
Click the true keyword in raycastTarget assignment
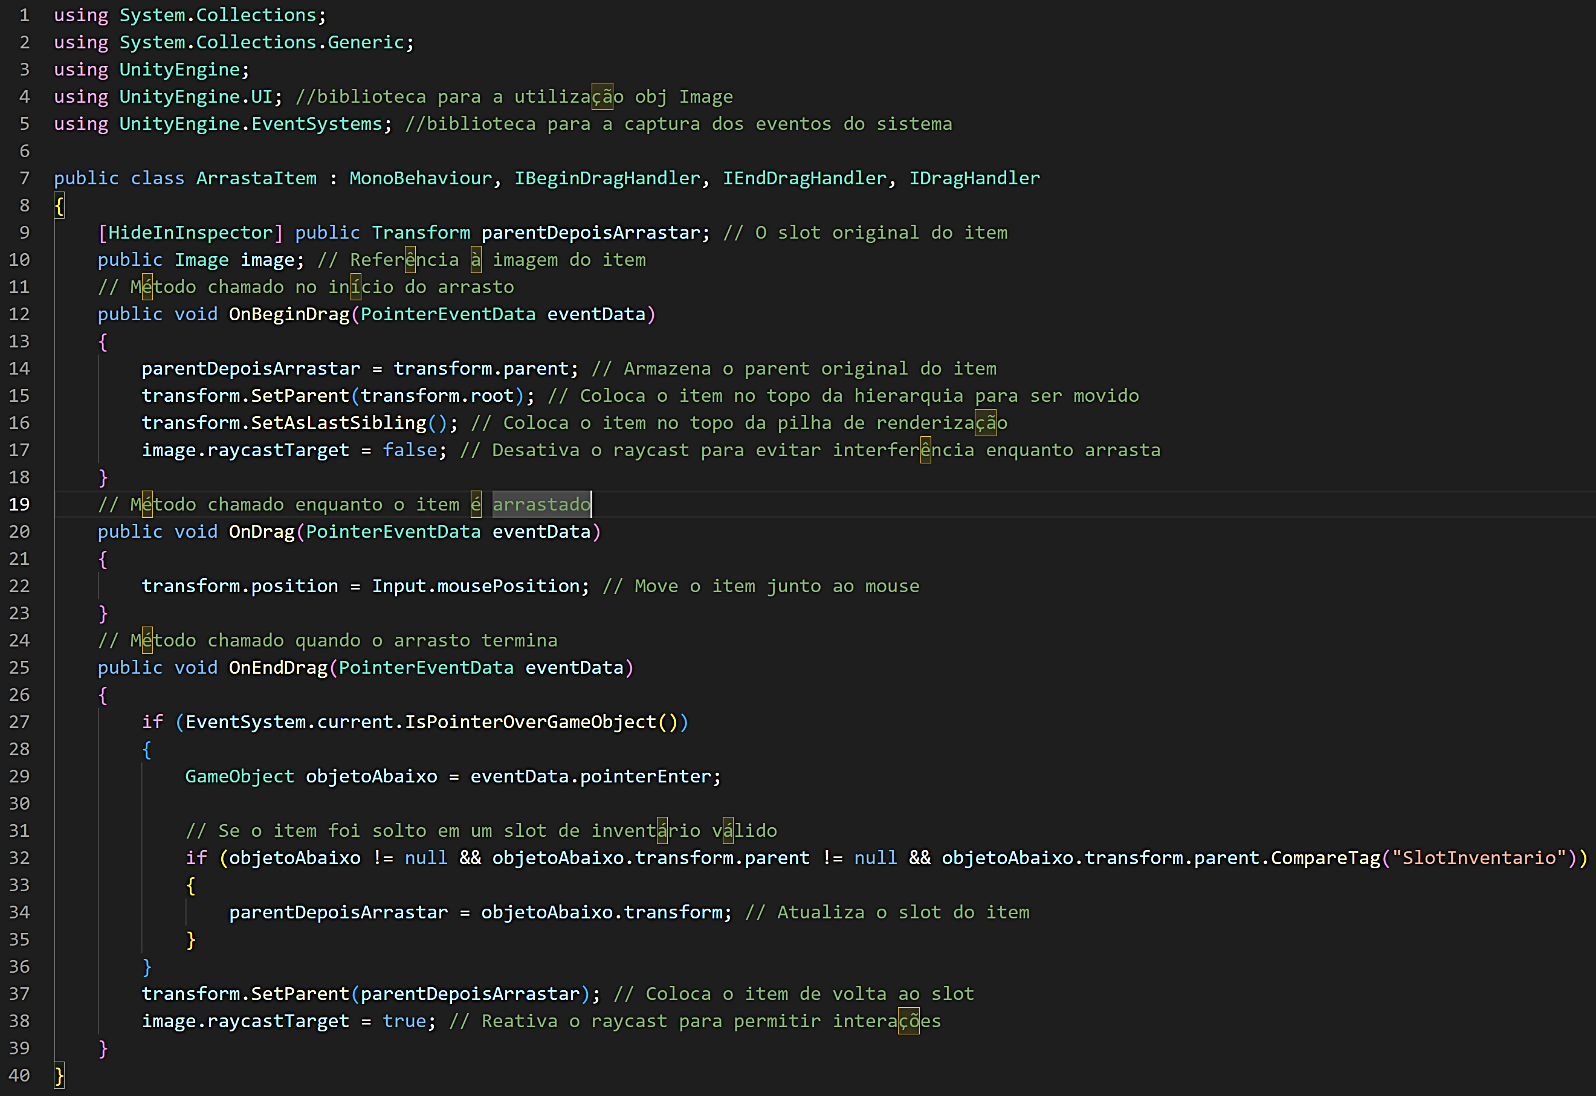tap(404, 1021)
